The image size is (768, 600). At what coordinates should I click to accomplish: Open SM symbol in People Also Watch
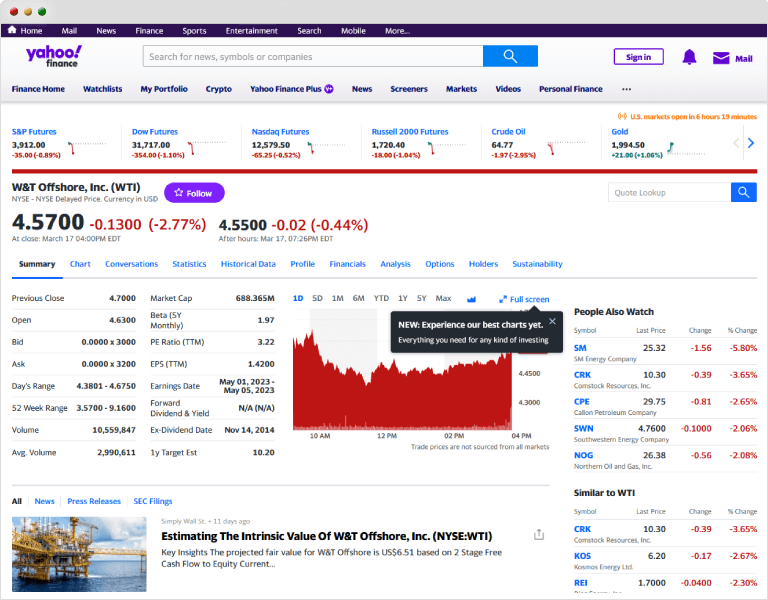click(580, 348)
